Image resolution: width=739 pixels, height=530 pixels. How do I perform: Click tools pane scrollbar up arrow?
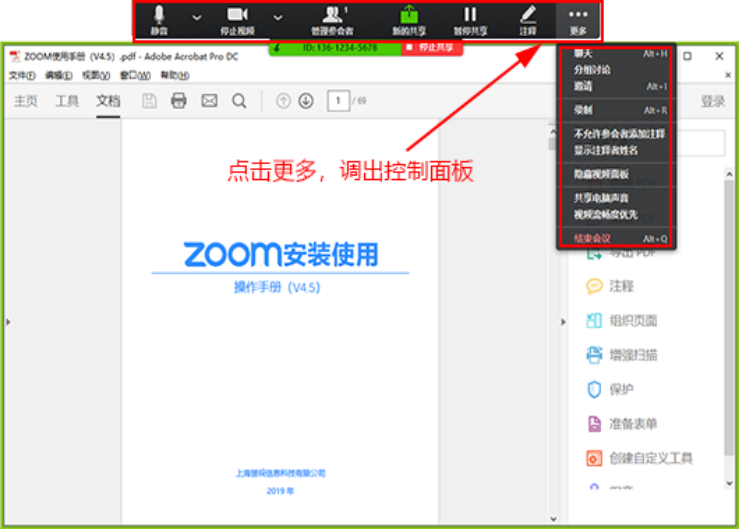729,174
